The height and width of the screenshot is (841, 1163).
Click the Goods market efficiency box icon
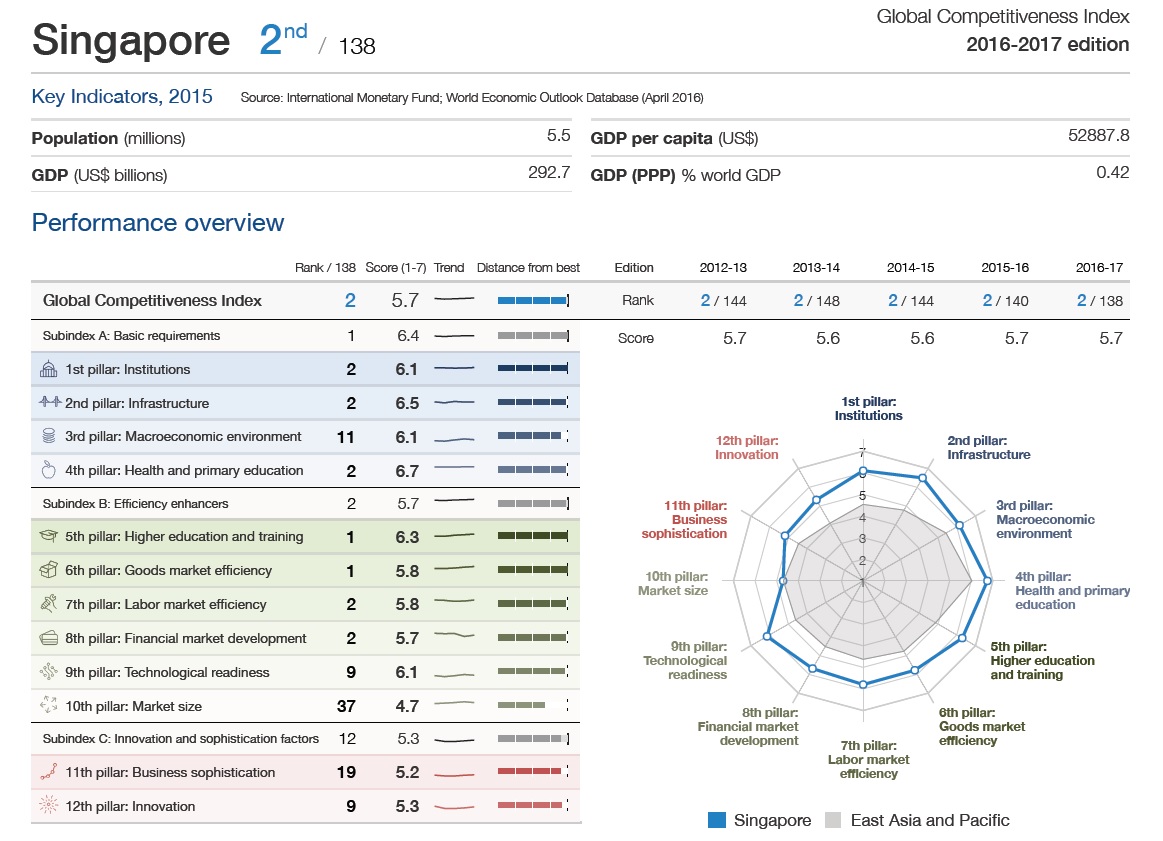pyautogui.click(x=48, y=570)
